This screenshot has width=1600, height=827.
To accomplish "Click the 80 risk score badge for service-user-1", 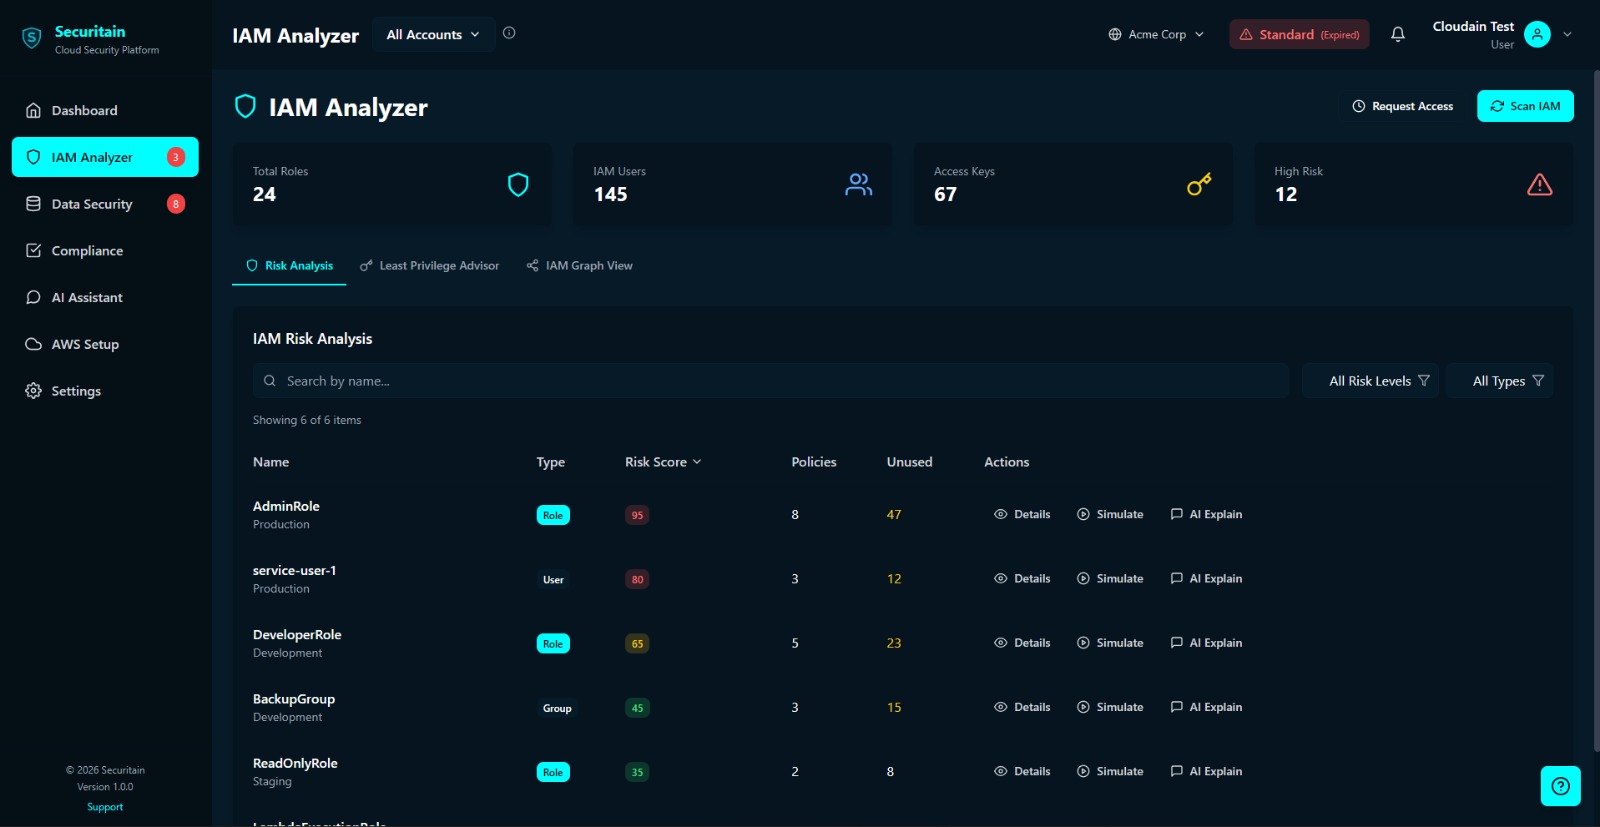I will click(x=637, y=579).
